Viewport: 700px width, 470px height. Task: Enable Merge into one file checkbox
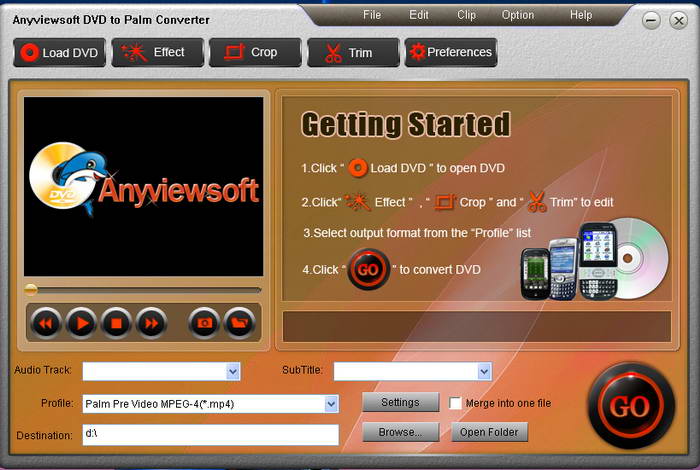click(x=455, y=403)
